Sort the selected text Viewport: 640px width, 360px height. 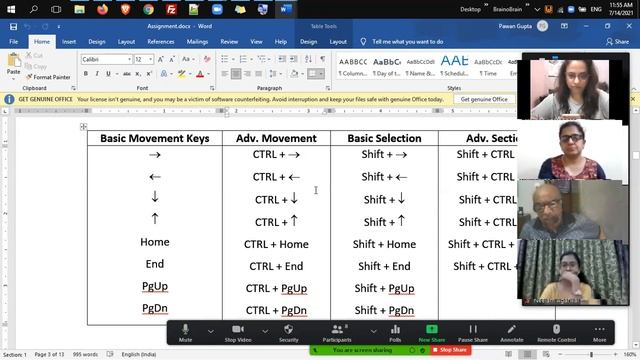[309, 60]
